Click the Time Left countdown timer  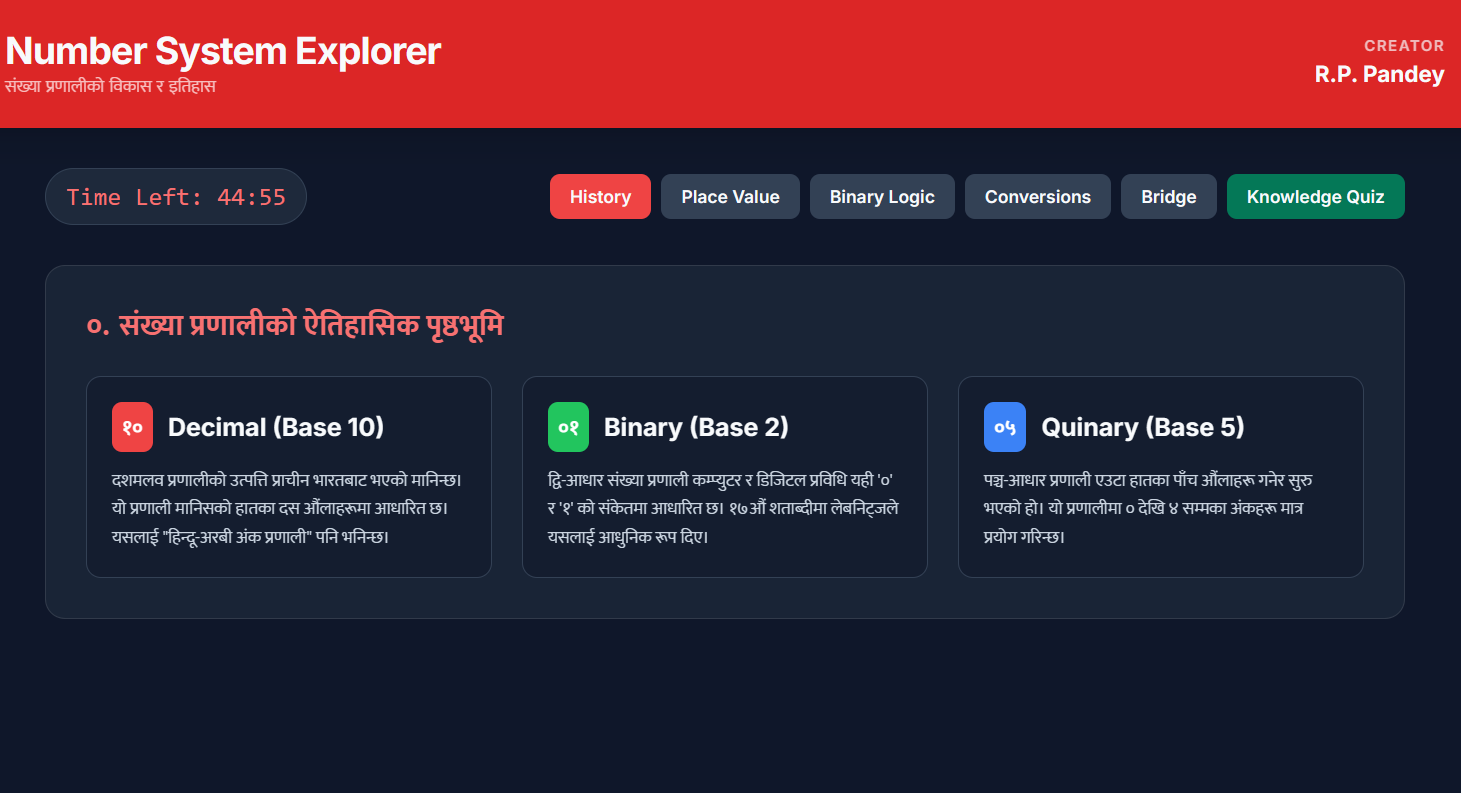click(x=176, y=197)
